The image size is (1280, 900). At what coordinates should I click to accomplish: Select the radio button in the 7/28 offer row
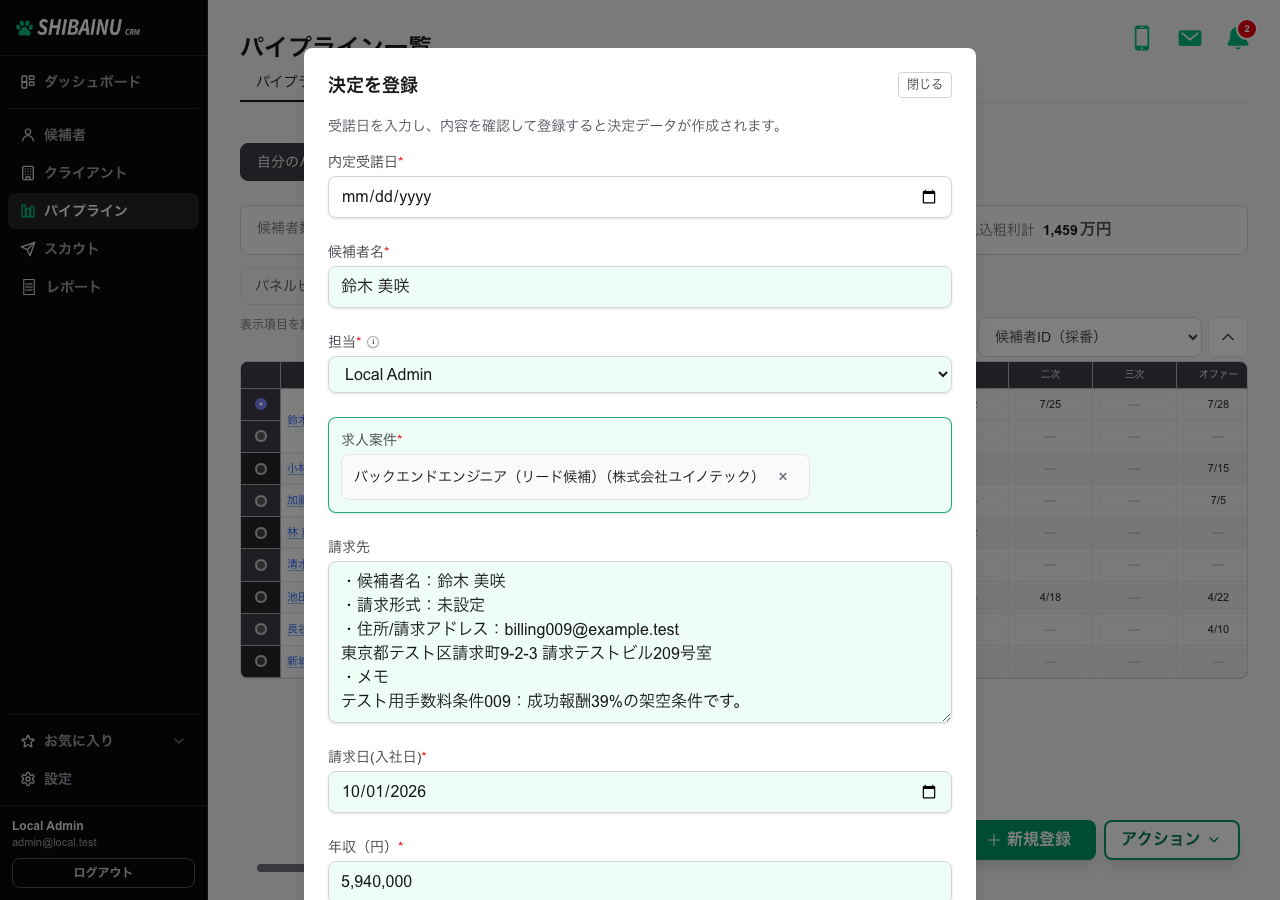pyautogui.click(x=261, y=404)
